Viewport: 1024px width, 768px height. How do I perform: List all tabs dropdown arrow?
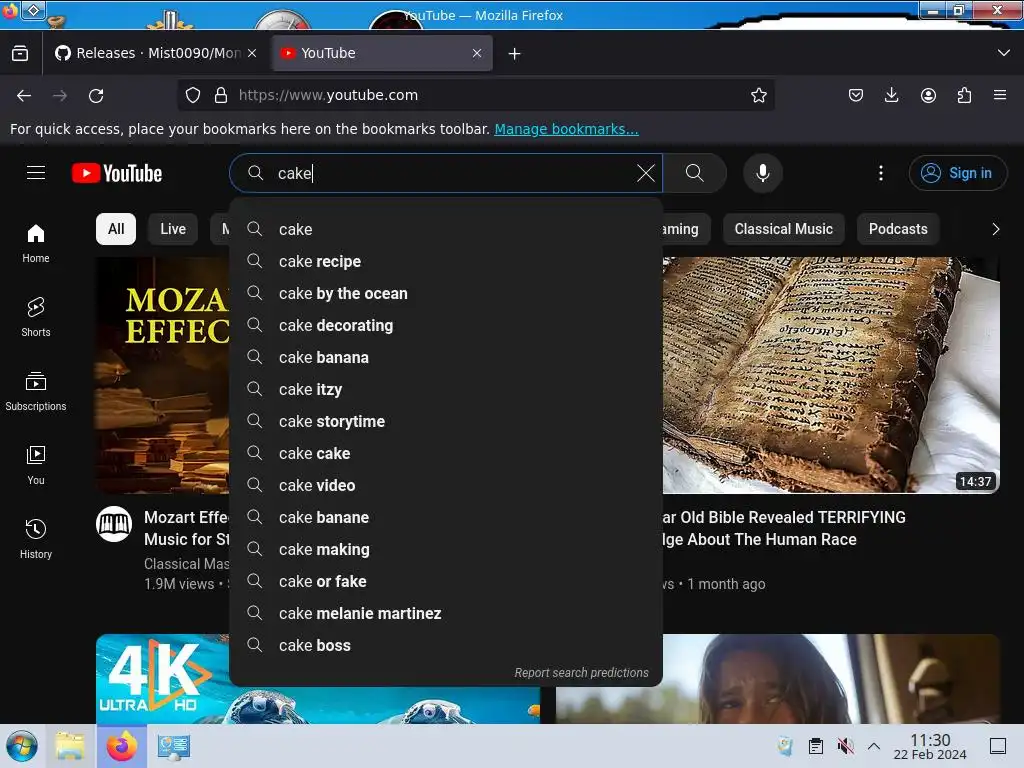click(1003, 53)
